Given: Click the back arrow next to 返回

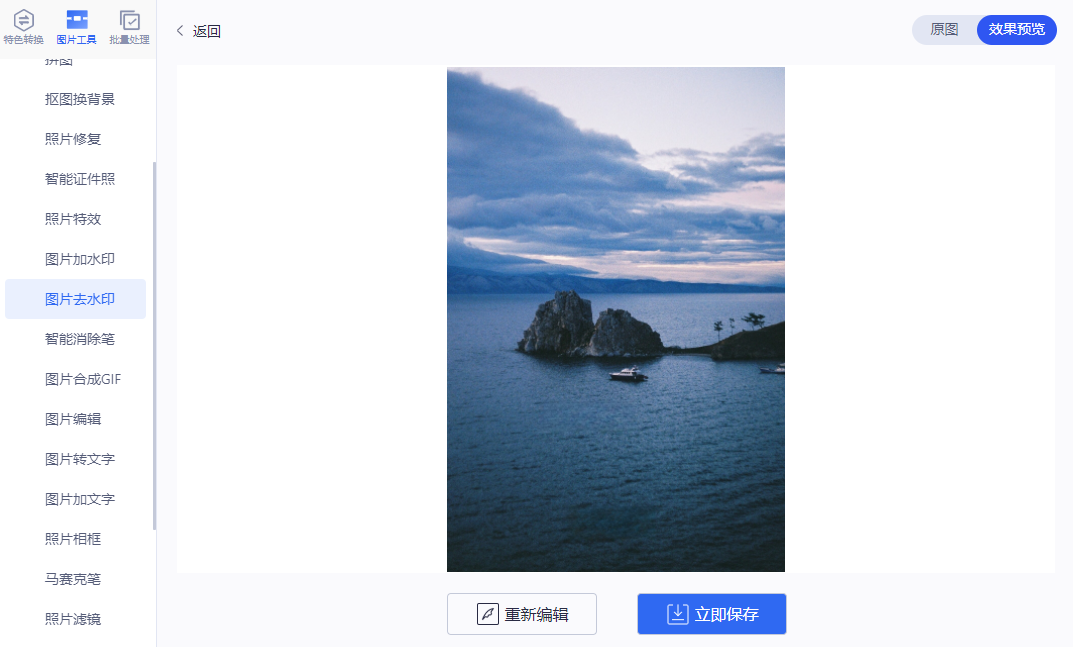Looking at the screenshot, I should point(180,31).
